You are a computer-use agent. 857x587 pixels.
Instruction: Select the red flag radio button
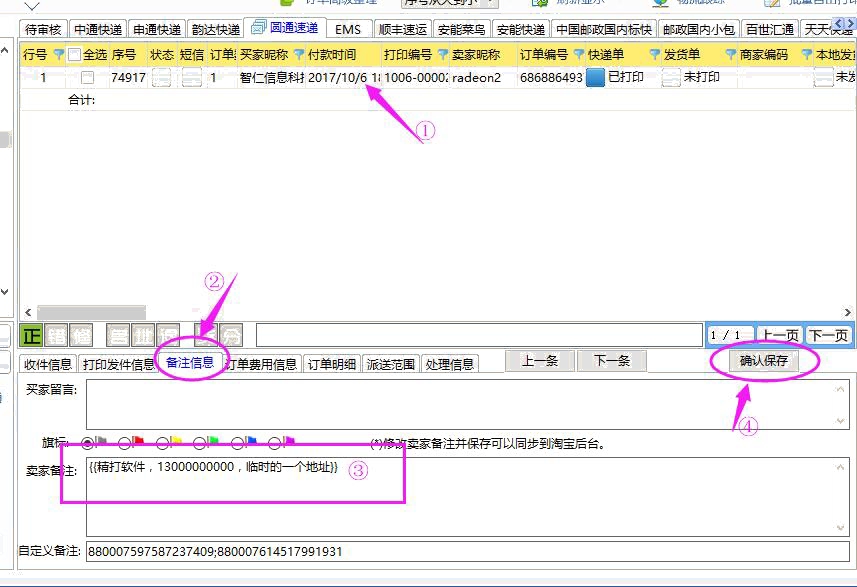(125, 443)
